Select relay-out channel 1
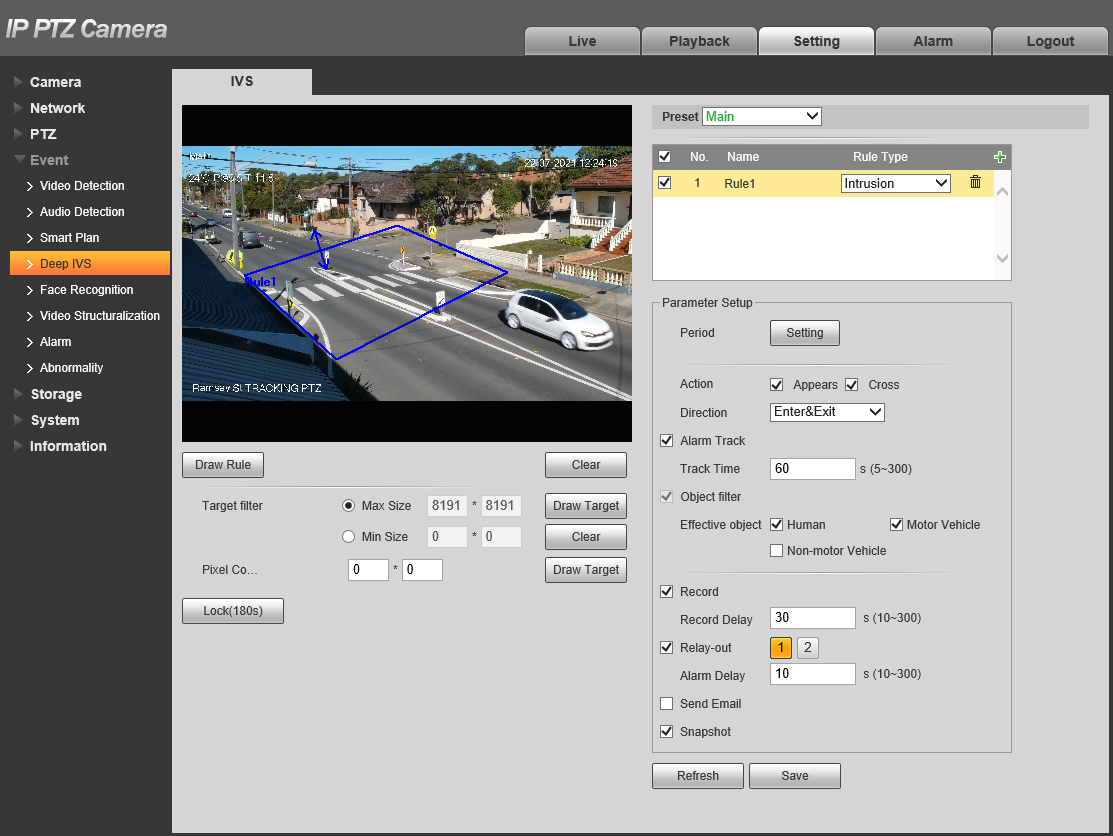This screenshot has height=836, width=1113. (x=781, y=647)
